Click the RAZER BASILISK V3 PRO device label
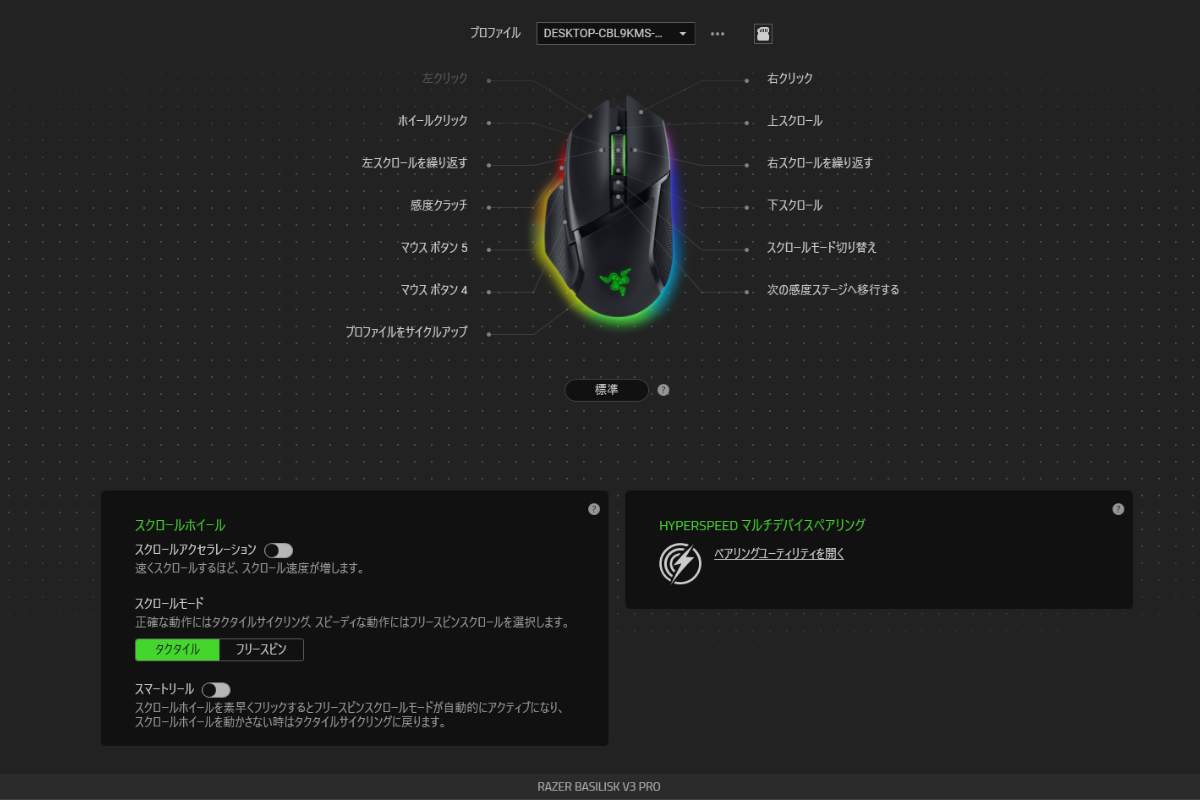This screenshot has width=1200, height=800. pyautogui.click(x=599, y=787)
